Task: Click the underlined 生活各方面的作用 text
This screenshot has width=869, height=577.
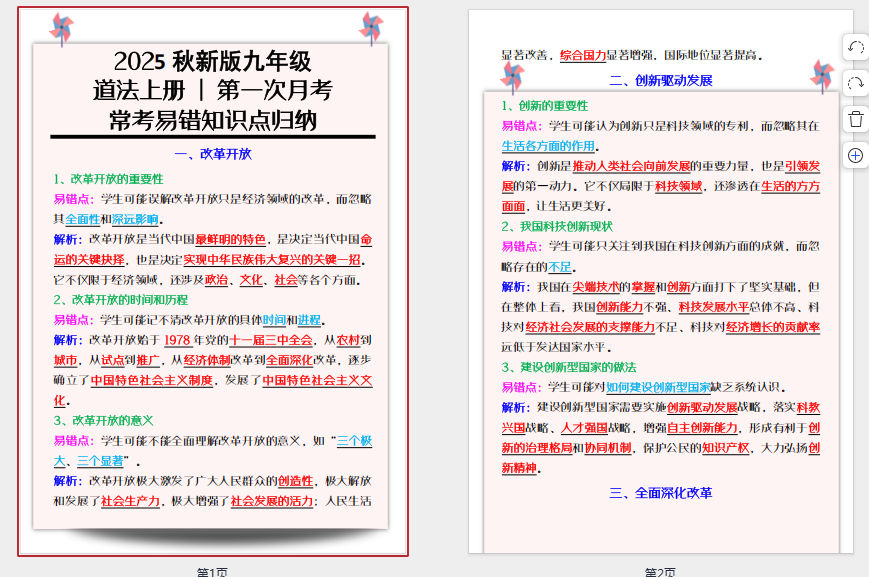Action: [548, 145]
